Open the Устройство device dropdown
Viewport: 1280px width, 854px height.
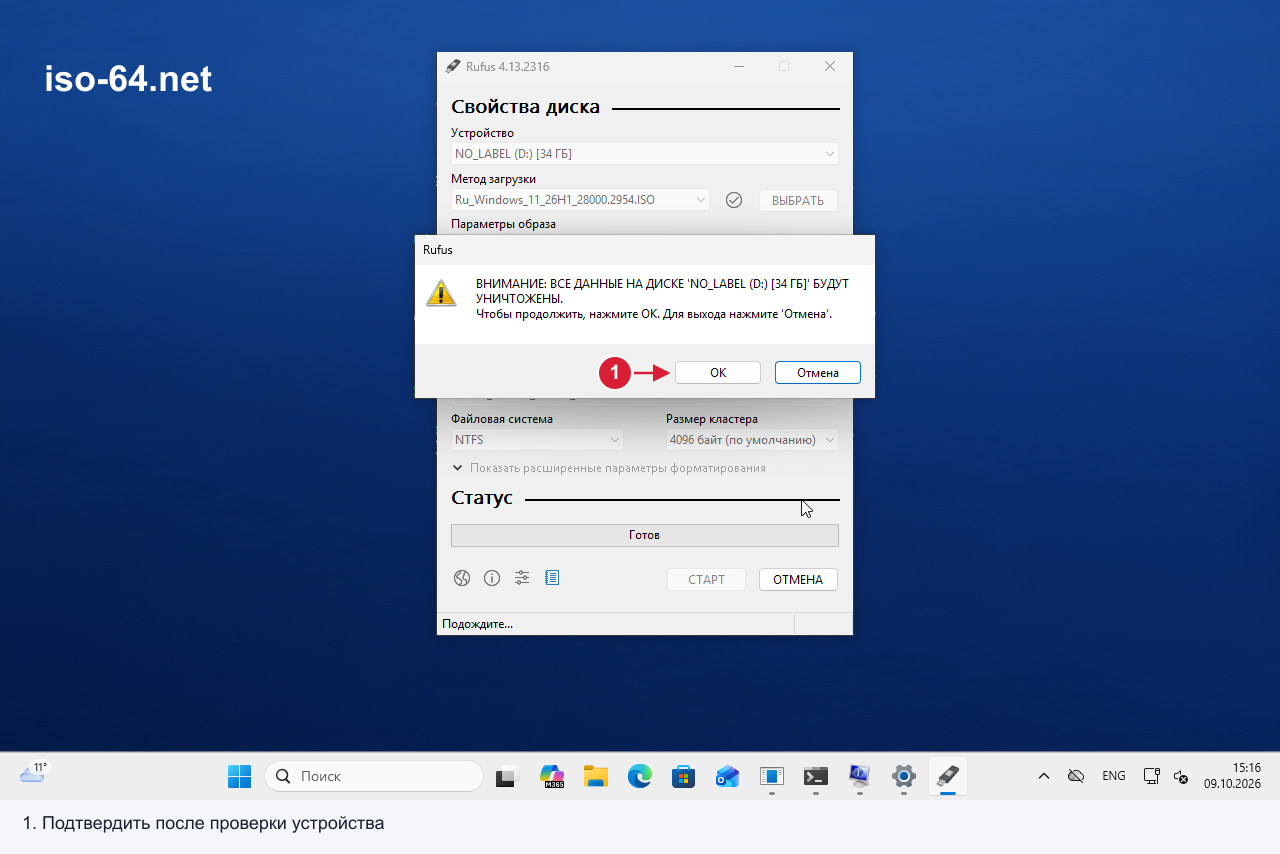pyautogui.click(x=644, y=154)
